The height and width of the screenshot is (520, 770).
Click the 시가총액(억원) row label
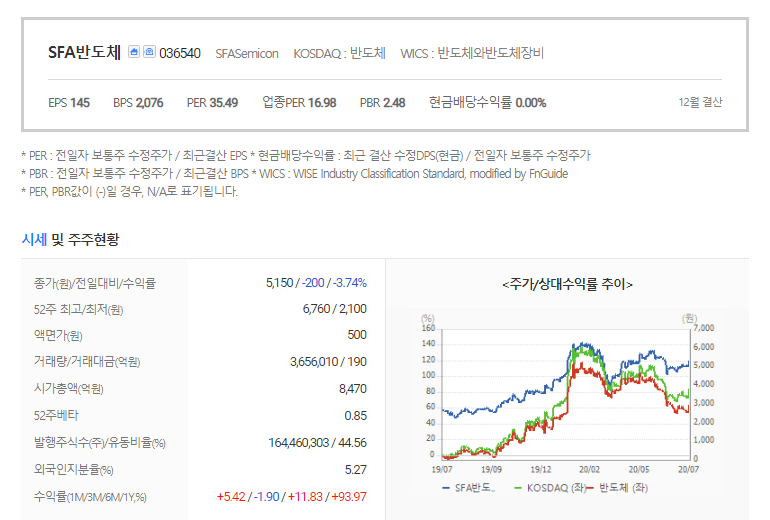click(x=68, y=389)
